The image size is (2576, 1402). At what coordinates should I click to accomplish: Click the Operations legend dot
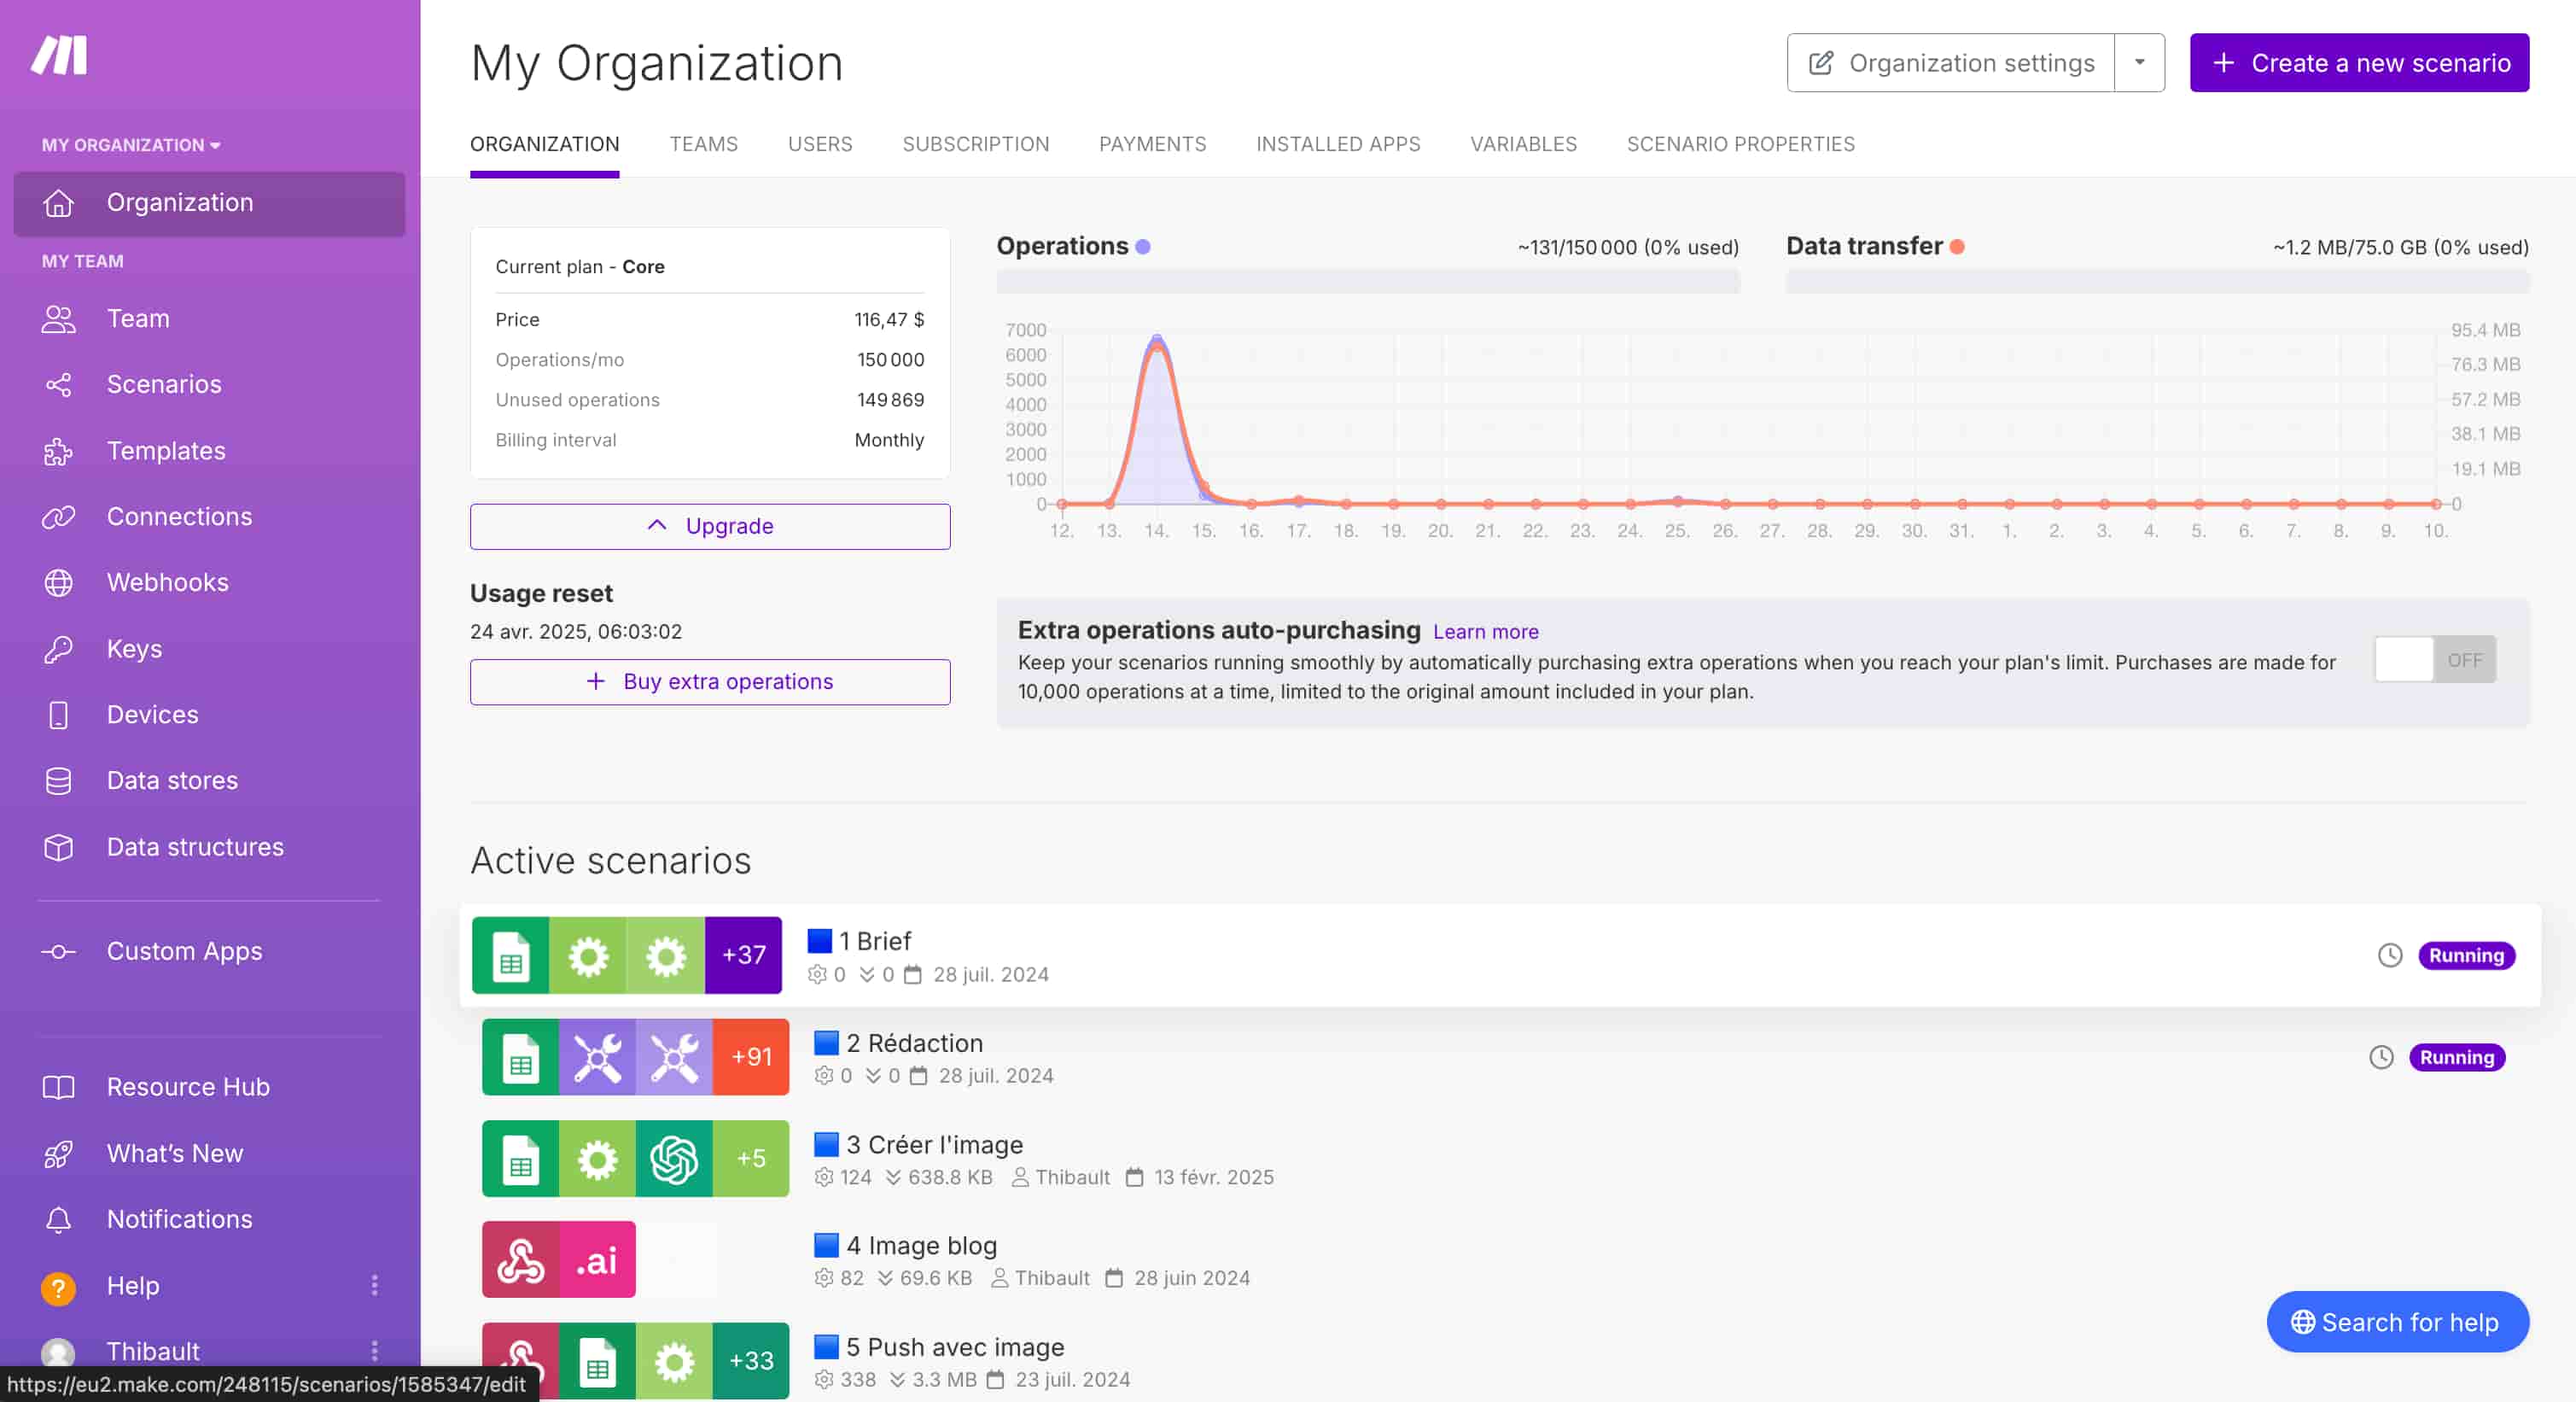click(1143, 247)
